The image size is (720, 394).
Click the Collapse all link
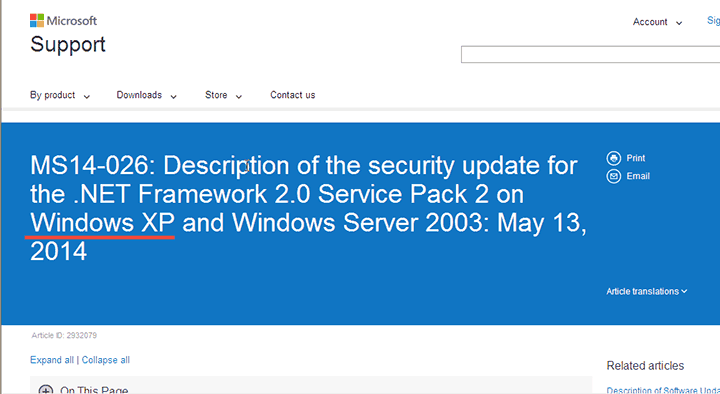pyautogui.click(x=106, y=360)
